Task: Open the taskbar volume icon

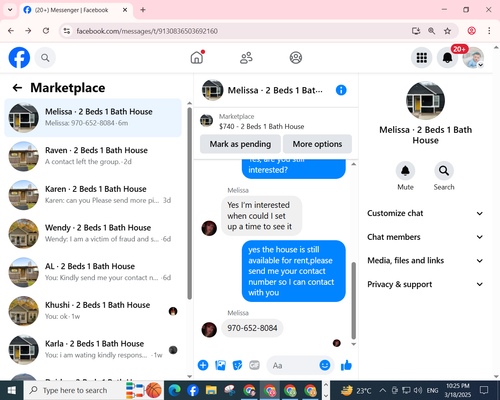Action: click(x=417, y=390)
